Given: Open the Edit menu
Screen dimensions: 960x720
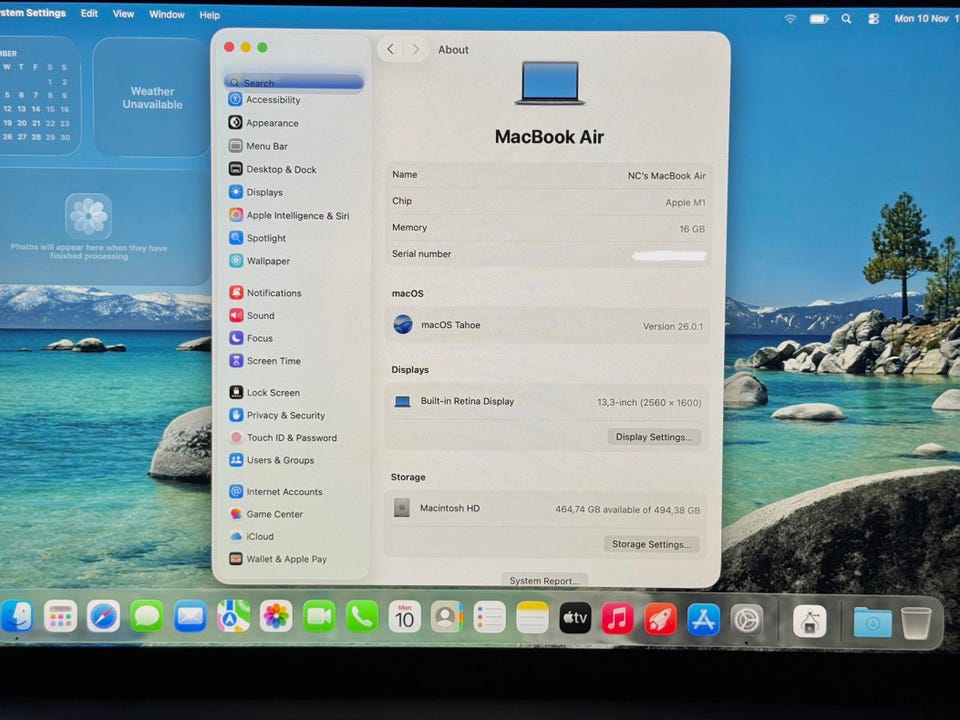Looking at the screenshot, I should (x=89, y=14).
